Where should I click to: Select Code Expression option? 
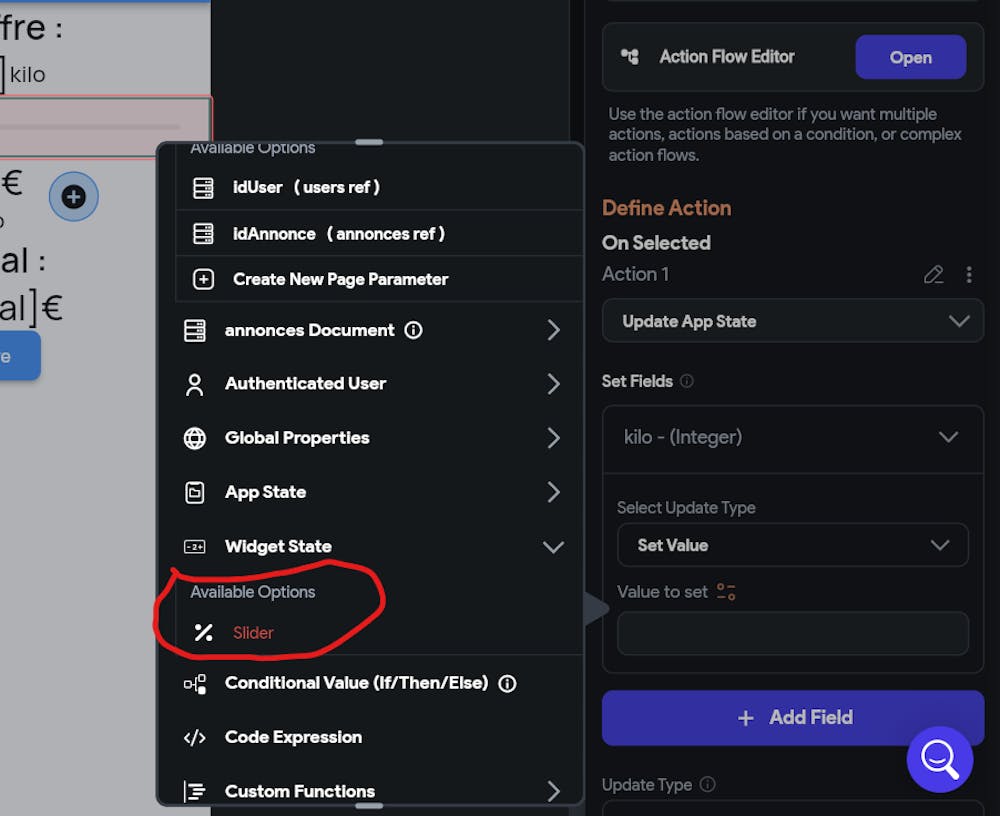click(x=293, y=737)
